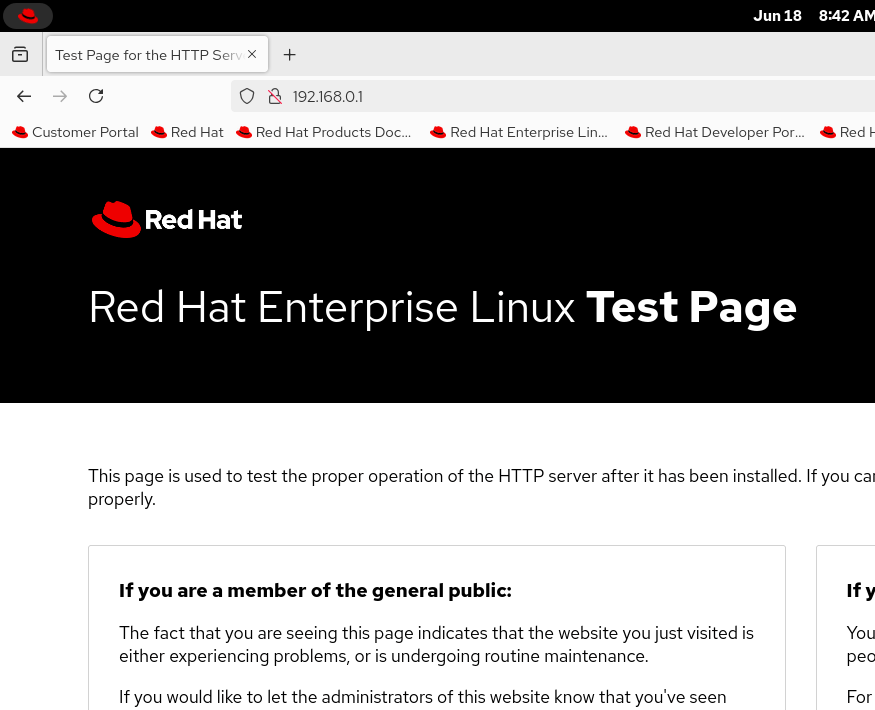Screen dimensions: 875x710
Task: Open the Red Hat activities menu in top bar
Action: (x=28, y=16)
